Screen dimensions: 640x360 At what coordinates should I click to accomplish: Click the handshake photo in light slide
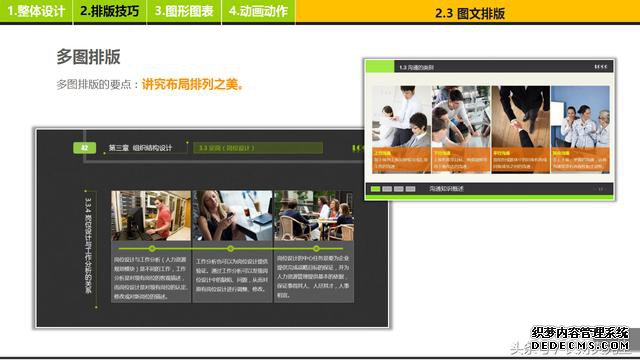click(x=520, y=117)
